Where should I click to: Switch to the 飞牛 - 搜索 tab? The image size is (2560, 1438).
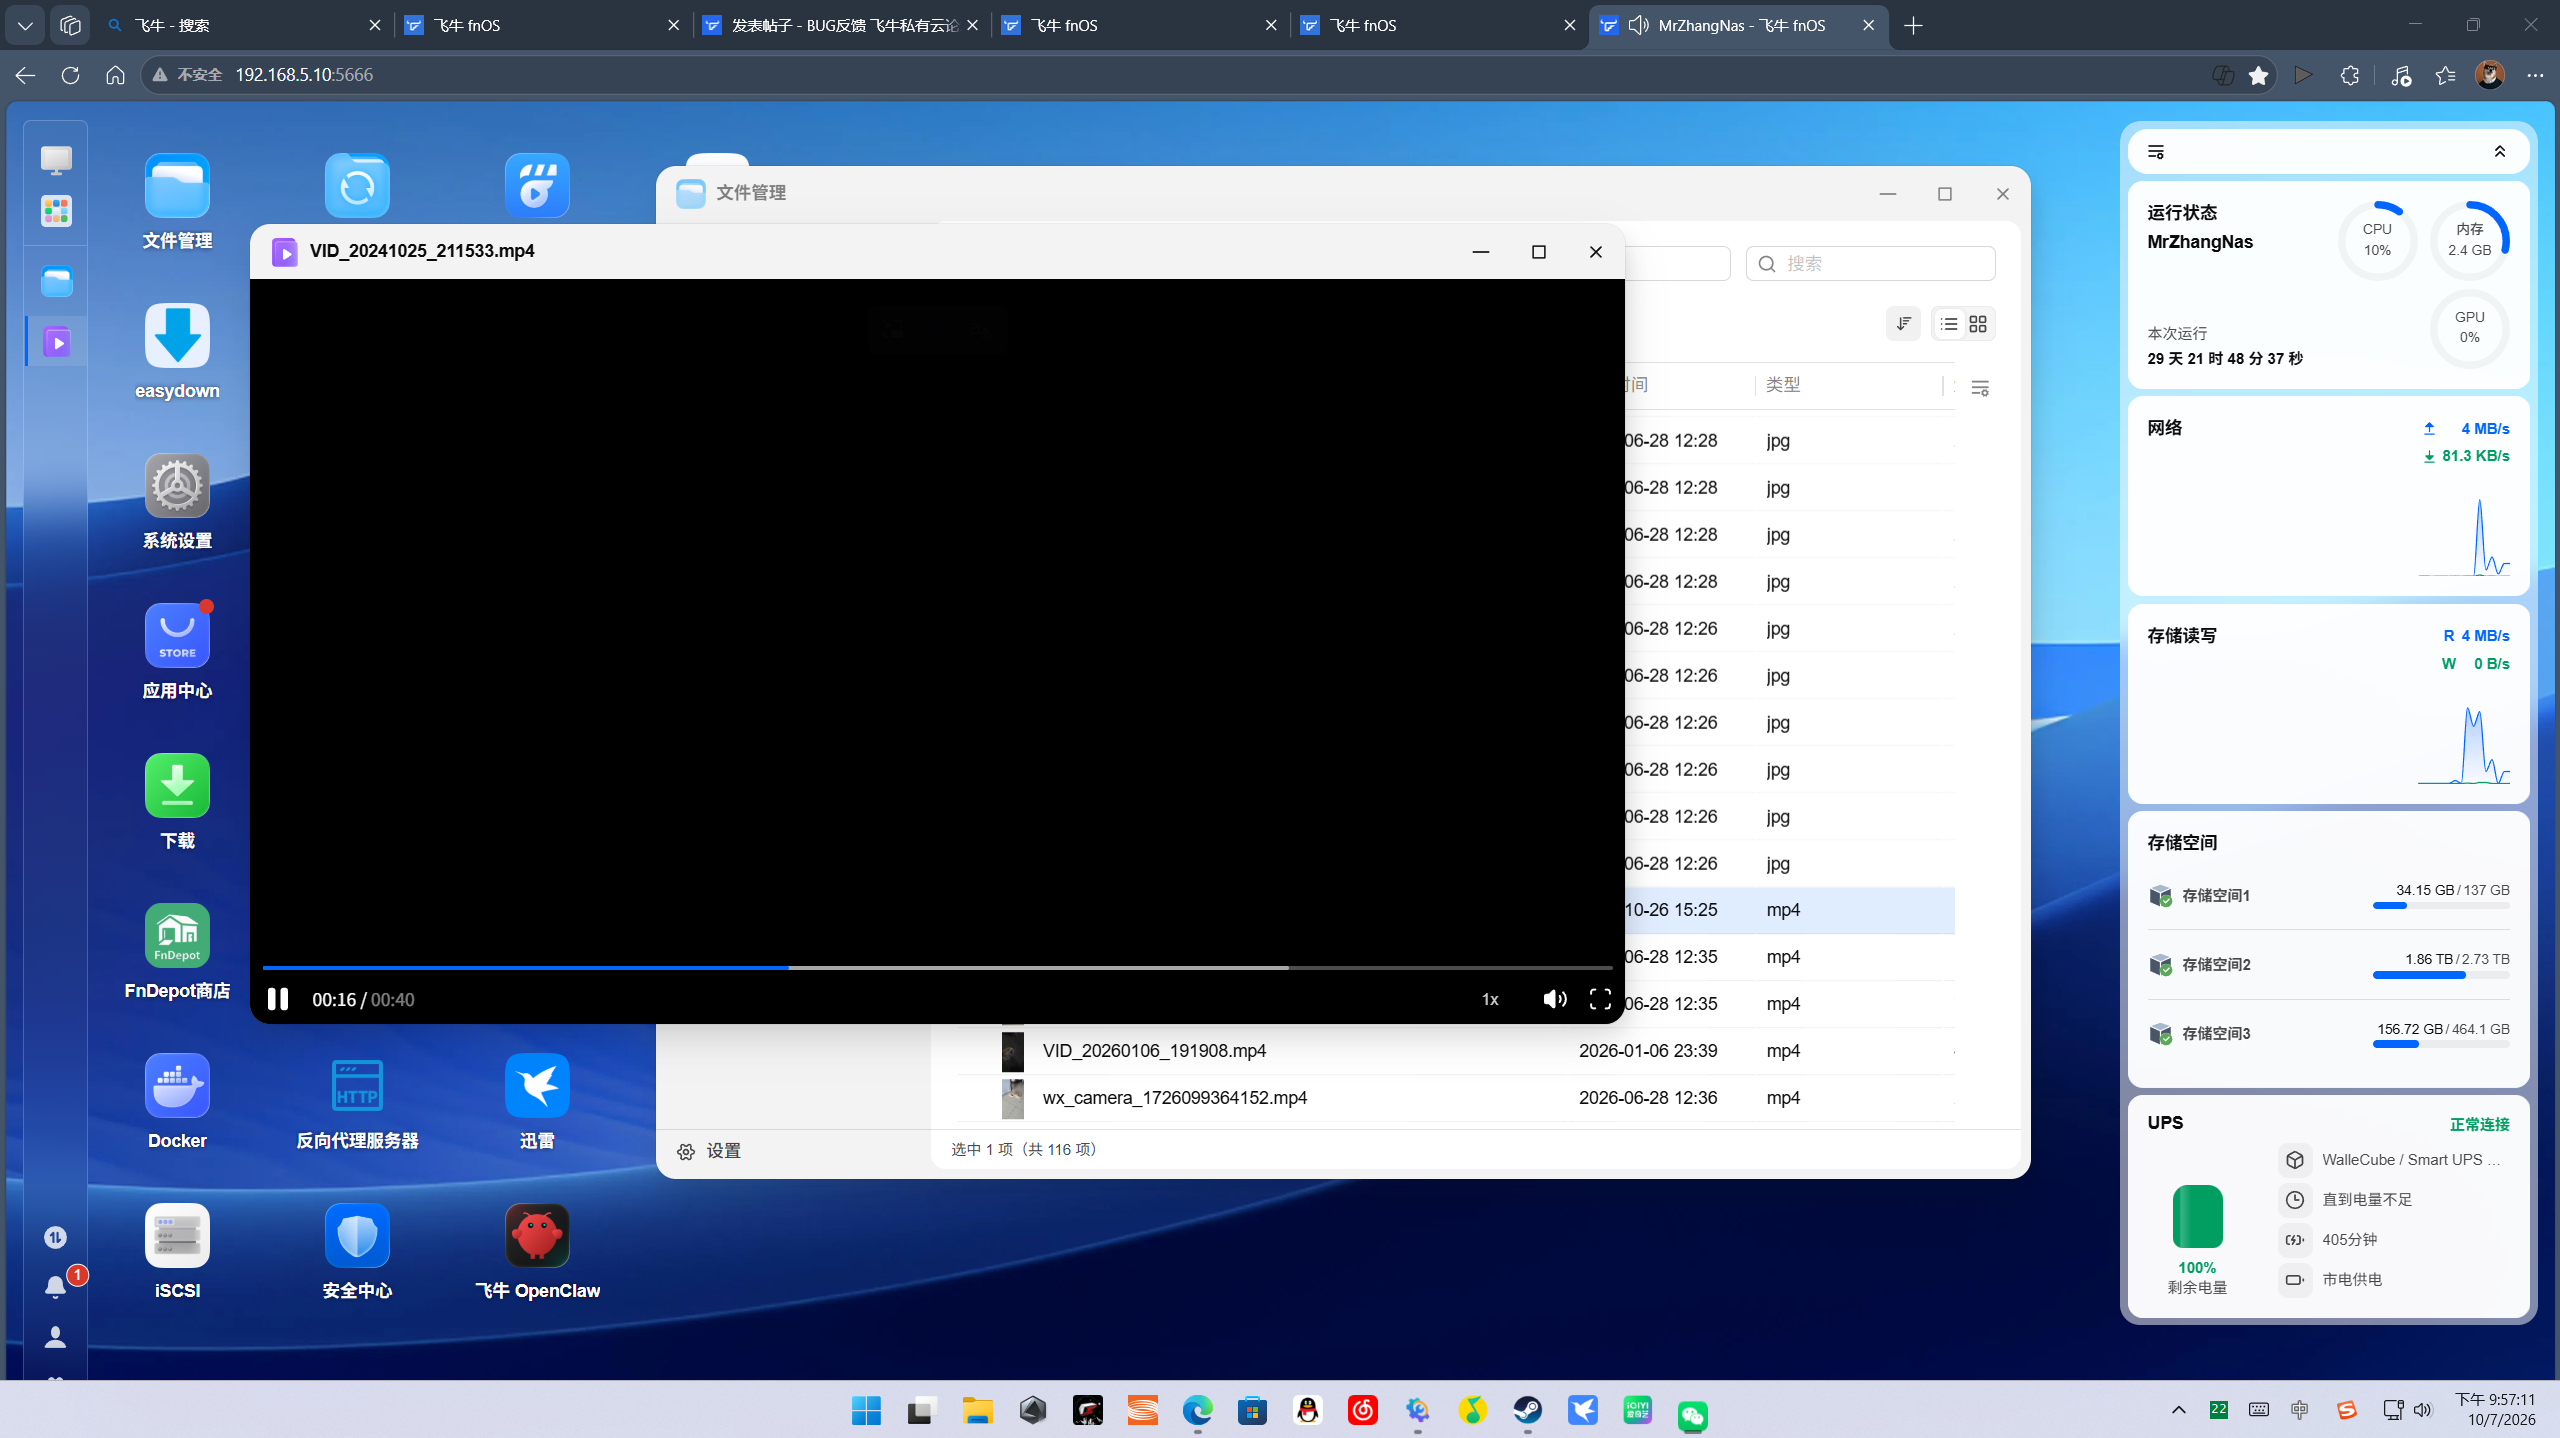244,25
